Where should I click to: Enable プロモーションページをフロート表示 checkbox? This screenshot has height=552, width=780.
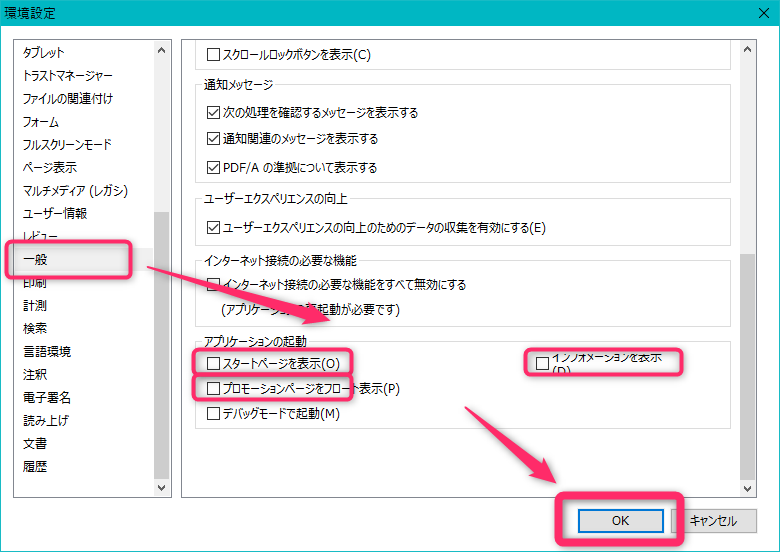click(x=212, y=388)
